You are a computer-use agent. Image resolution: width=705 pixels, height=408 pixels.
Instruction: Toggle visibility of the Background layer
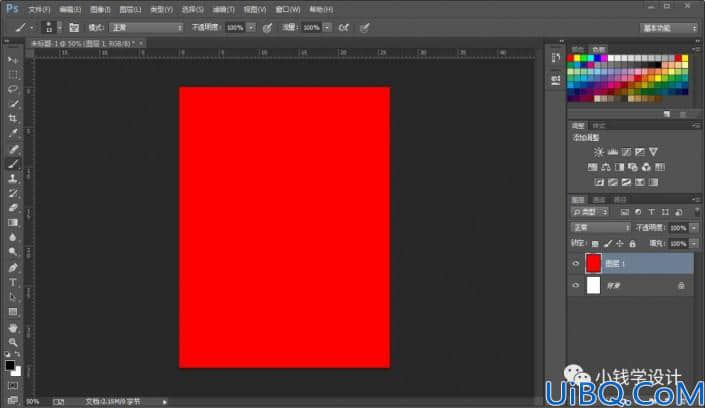point(576,285)
